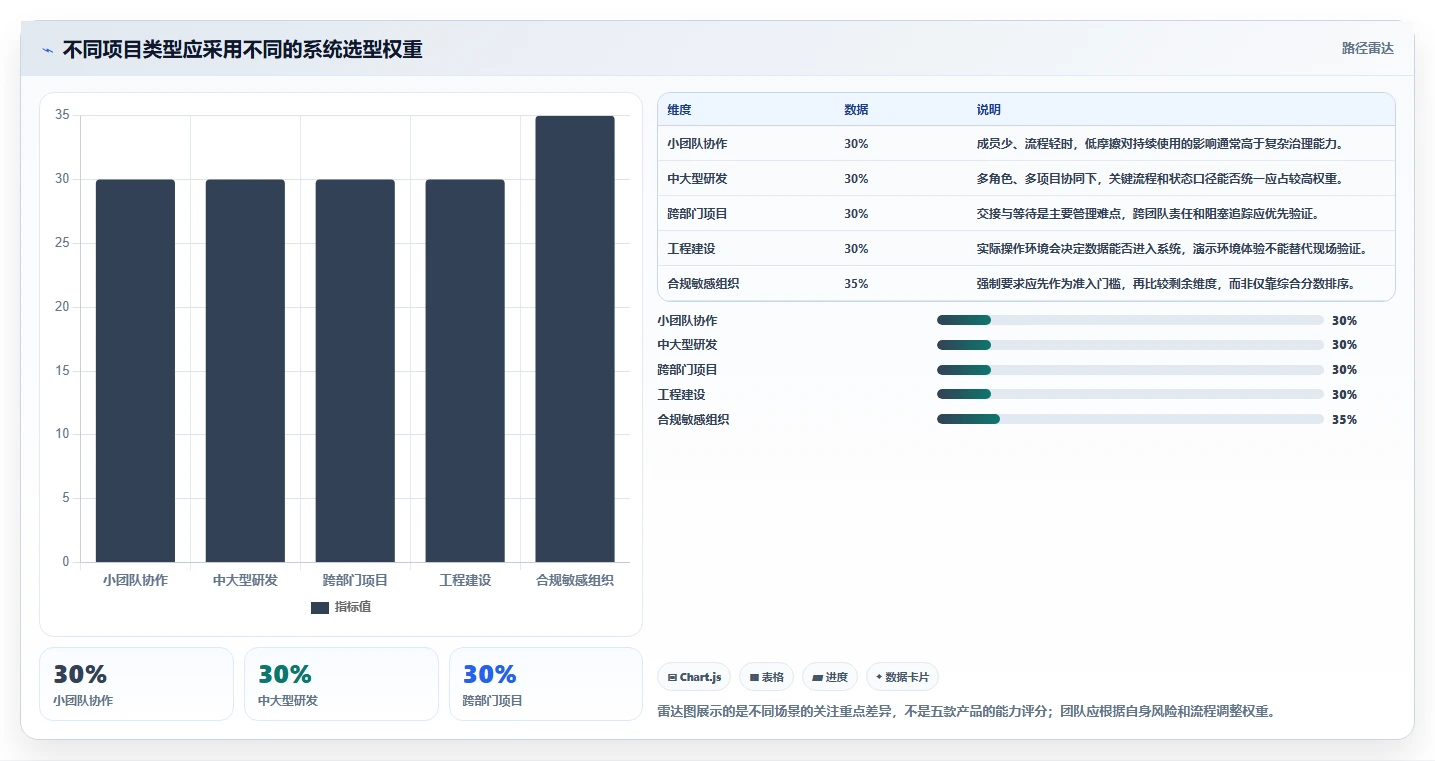Click description starting 成员少、流程轻时
The height and width of the screenshot is (761, 1435).
(x=1160, y=144)
